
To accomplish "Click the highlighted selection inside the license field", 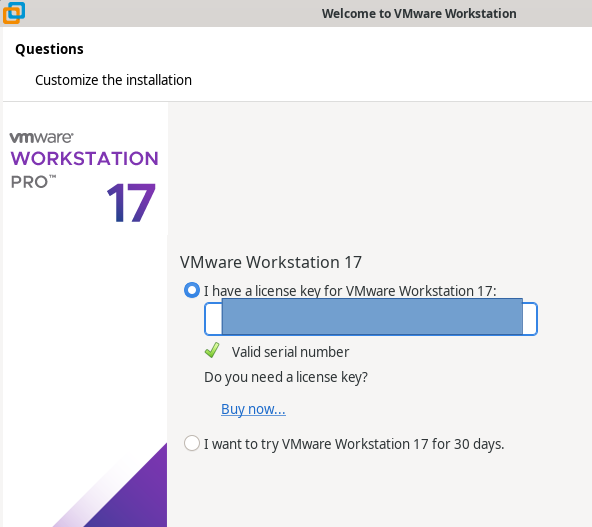I will 372,316.
